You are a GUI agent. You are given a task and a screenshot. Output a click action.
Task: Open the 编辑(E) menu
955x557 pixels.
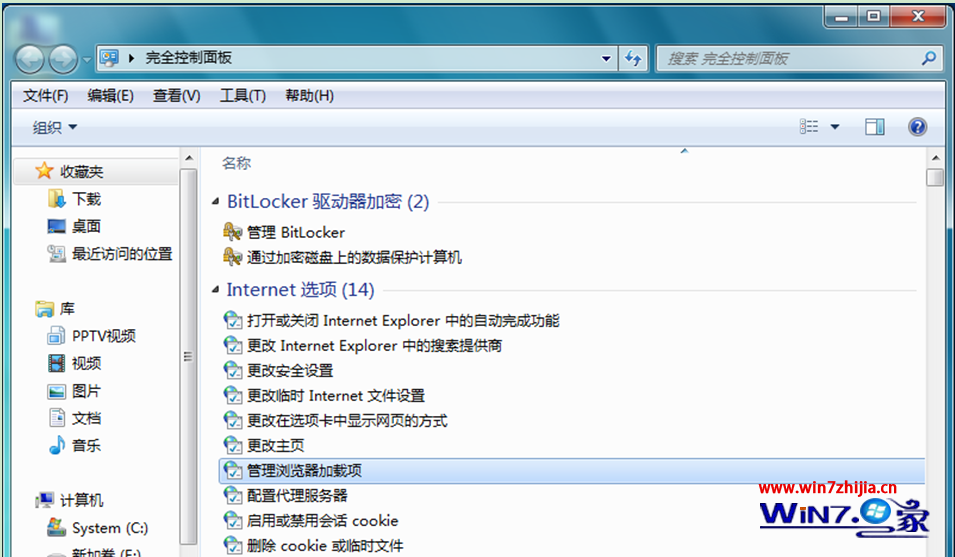[110, 96]
